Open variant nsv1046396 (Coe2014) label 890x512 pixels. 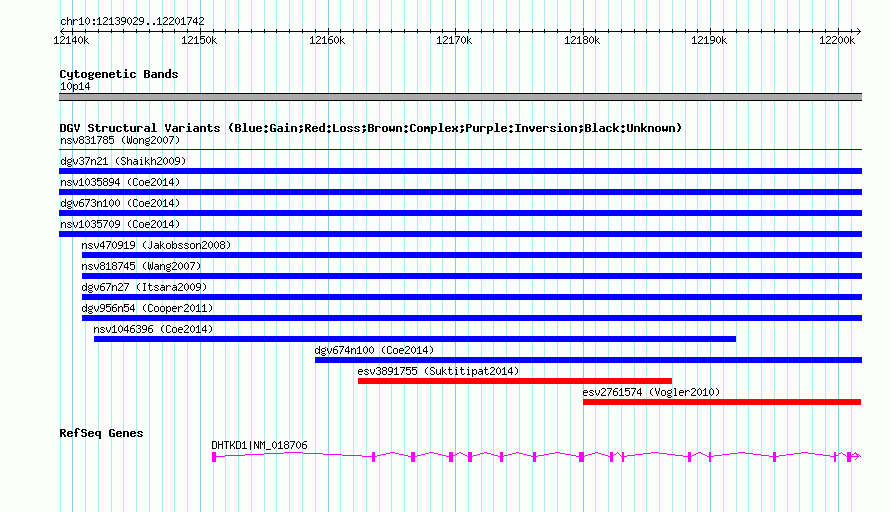click(153, 329)
